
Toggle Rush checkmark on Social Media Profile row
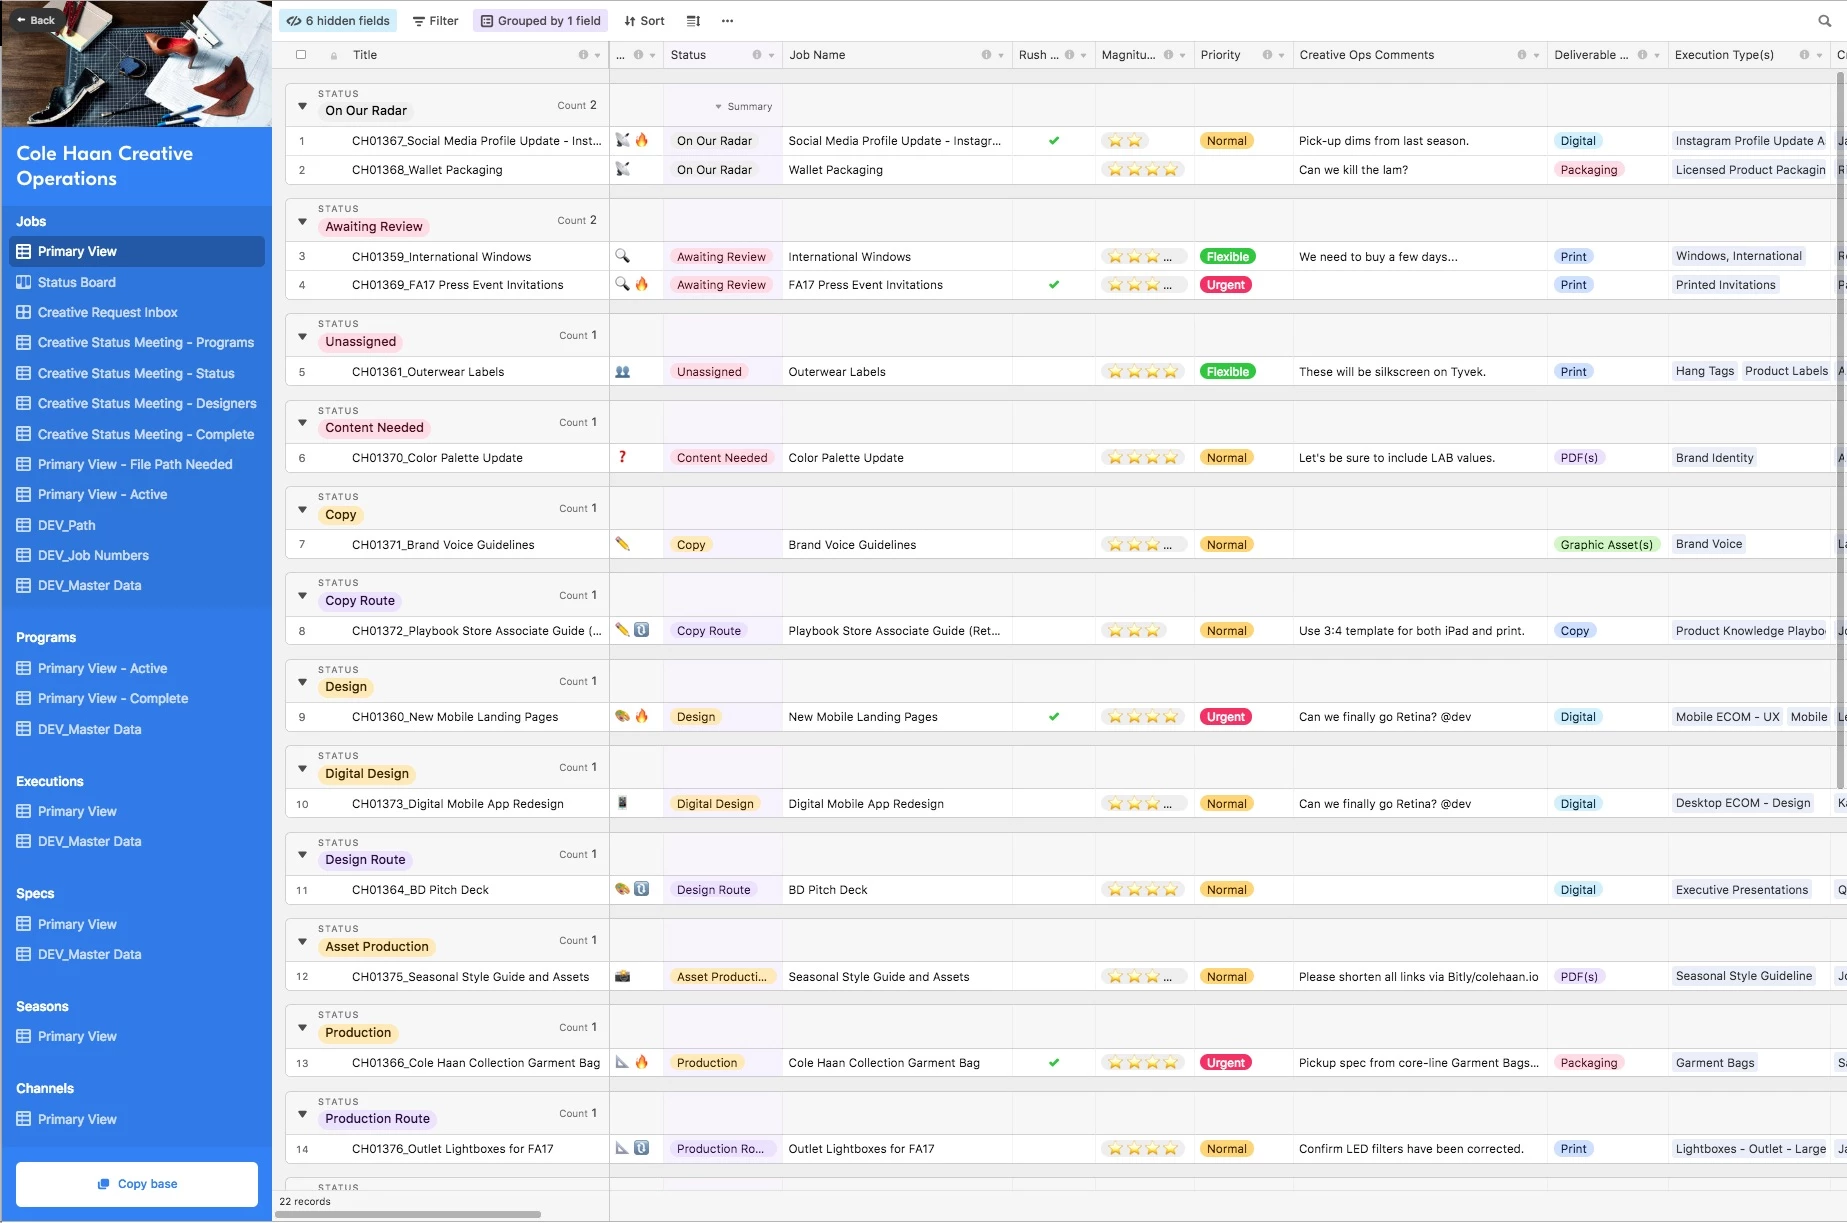[x=1054, y=141]
